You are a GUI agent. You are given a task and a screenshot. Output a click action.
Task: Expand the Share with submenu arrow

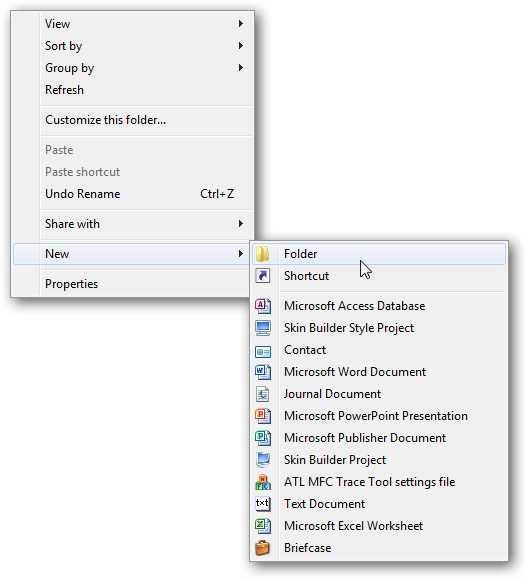pos(241,224)
